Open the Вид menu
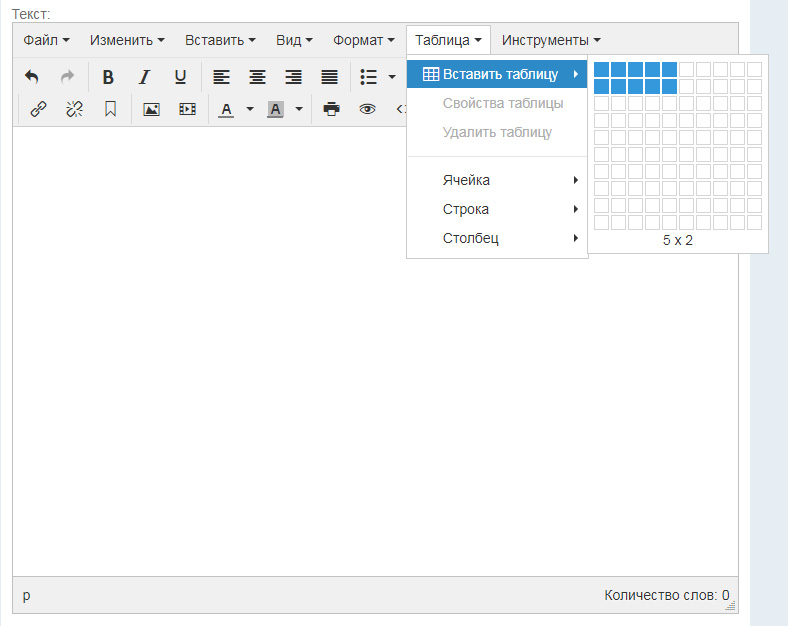Viewport: 788px width, 626px height. [x=294, y=40]
